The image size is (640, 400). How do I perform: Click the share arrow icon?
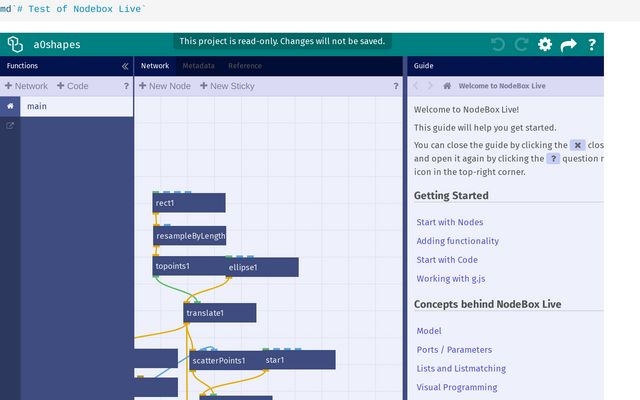coord(569,44)
